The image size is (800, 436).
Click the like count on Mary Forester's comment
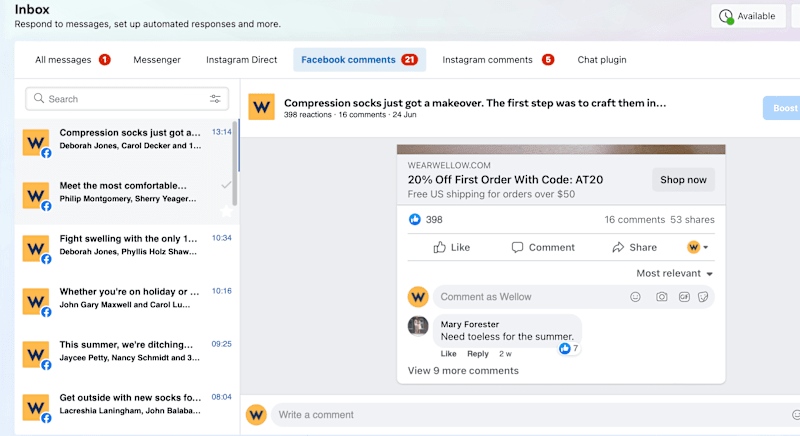coord(570,348)
